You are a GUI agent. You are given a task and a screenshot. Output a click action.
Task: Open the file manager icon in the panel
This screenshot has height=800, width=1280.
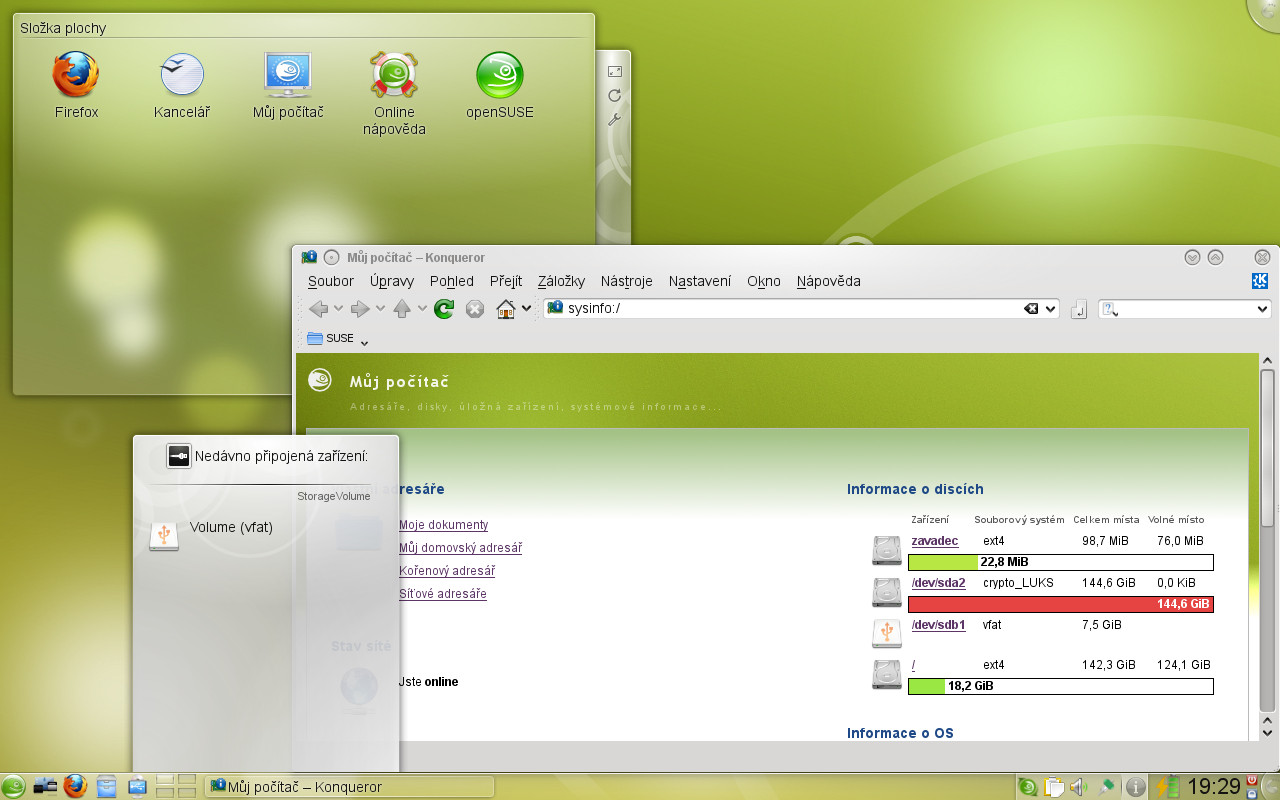click(107, 786)
